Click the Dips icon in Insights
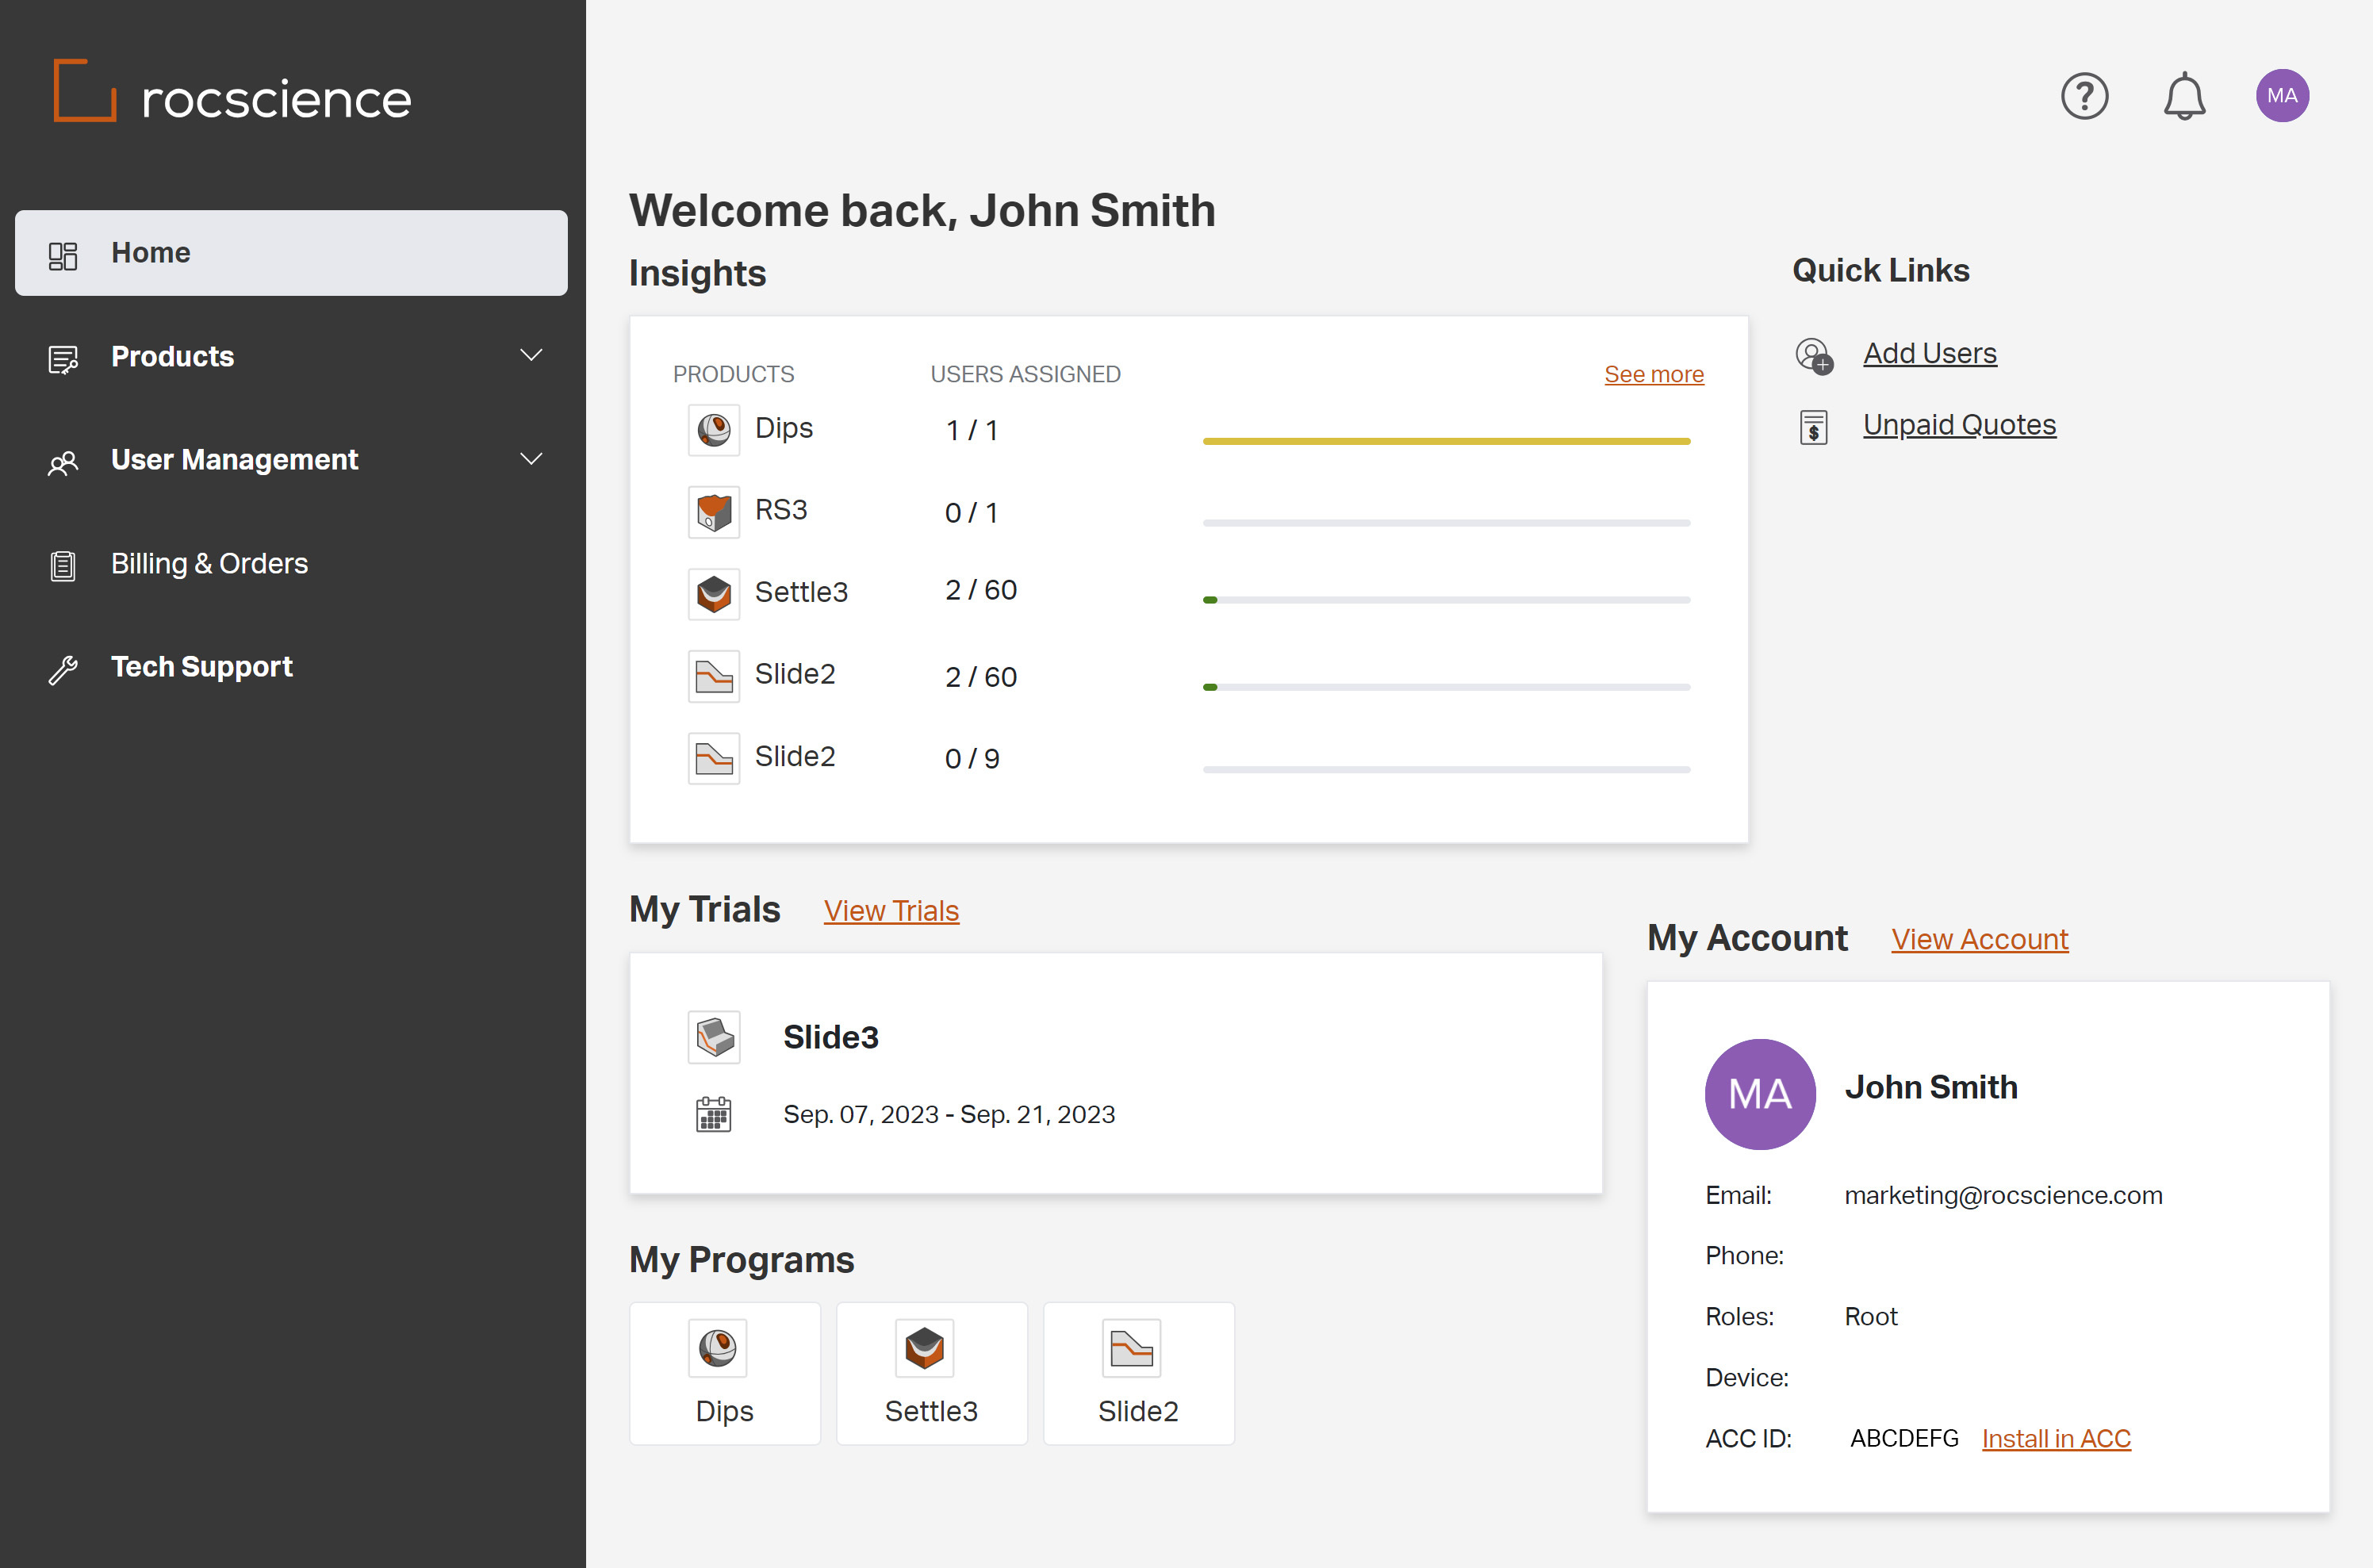Image resolution: width=2373 pixels, height=1568 pixels. click(714, 430)
